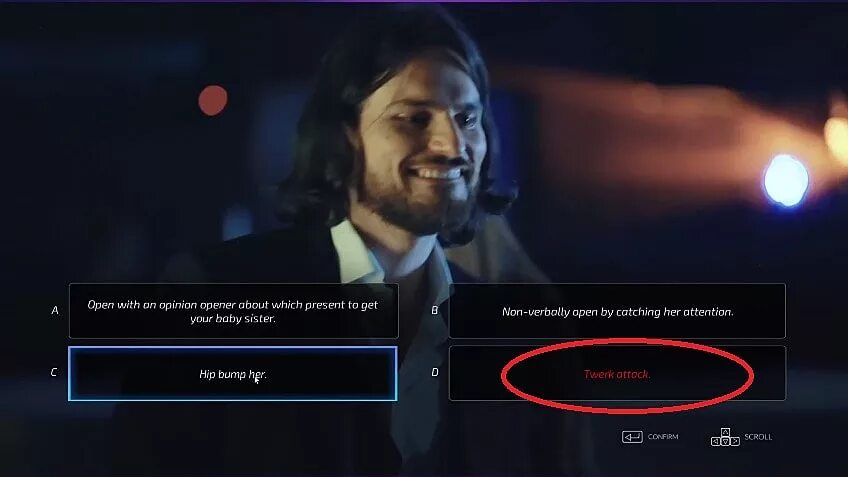
Task: Click the glowing blue light orb
Action: tap(786, 180)
